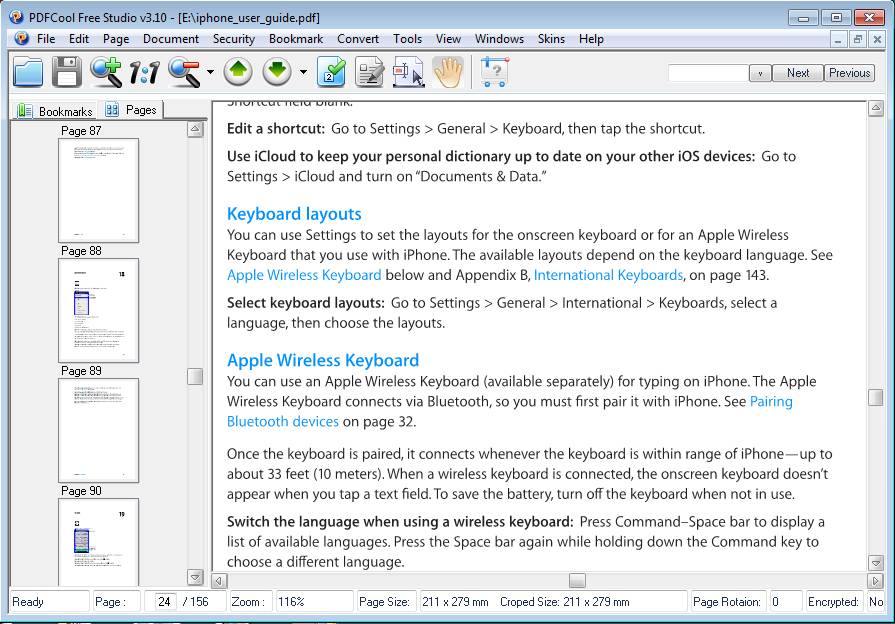
Task: Zoom in with the plus magnifier
Action: pos(105,72)
